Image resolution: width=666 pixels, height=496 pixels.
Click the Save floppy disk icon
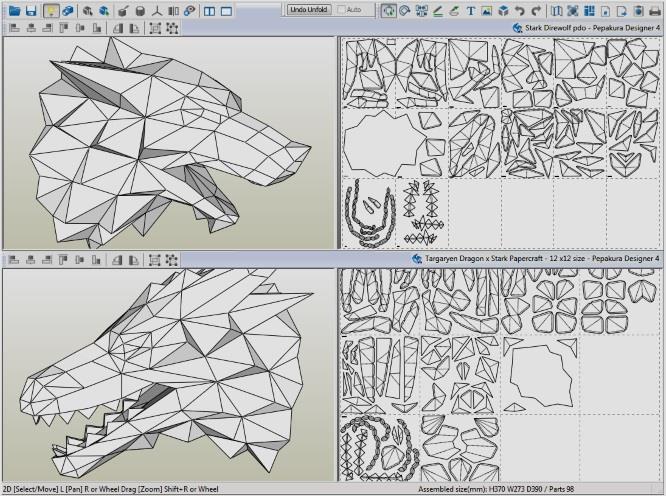coord(31,11)
